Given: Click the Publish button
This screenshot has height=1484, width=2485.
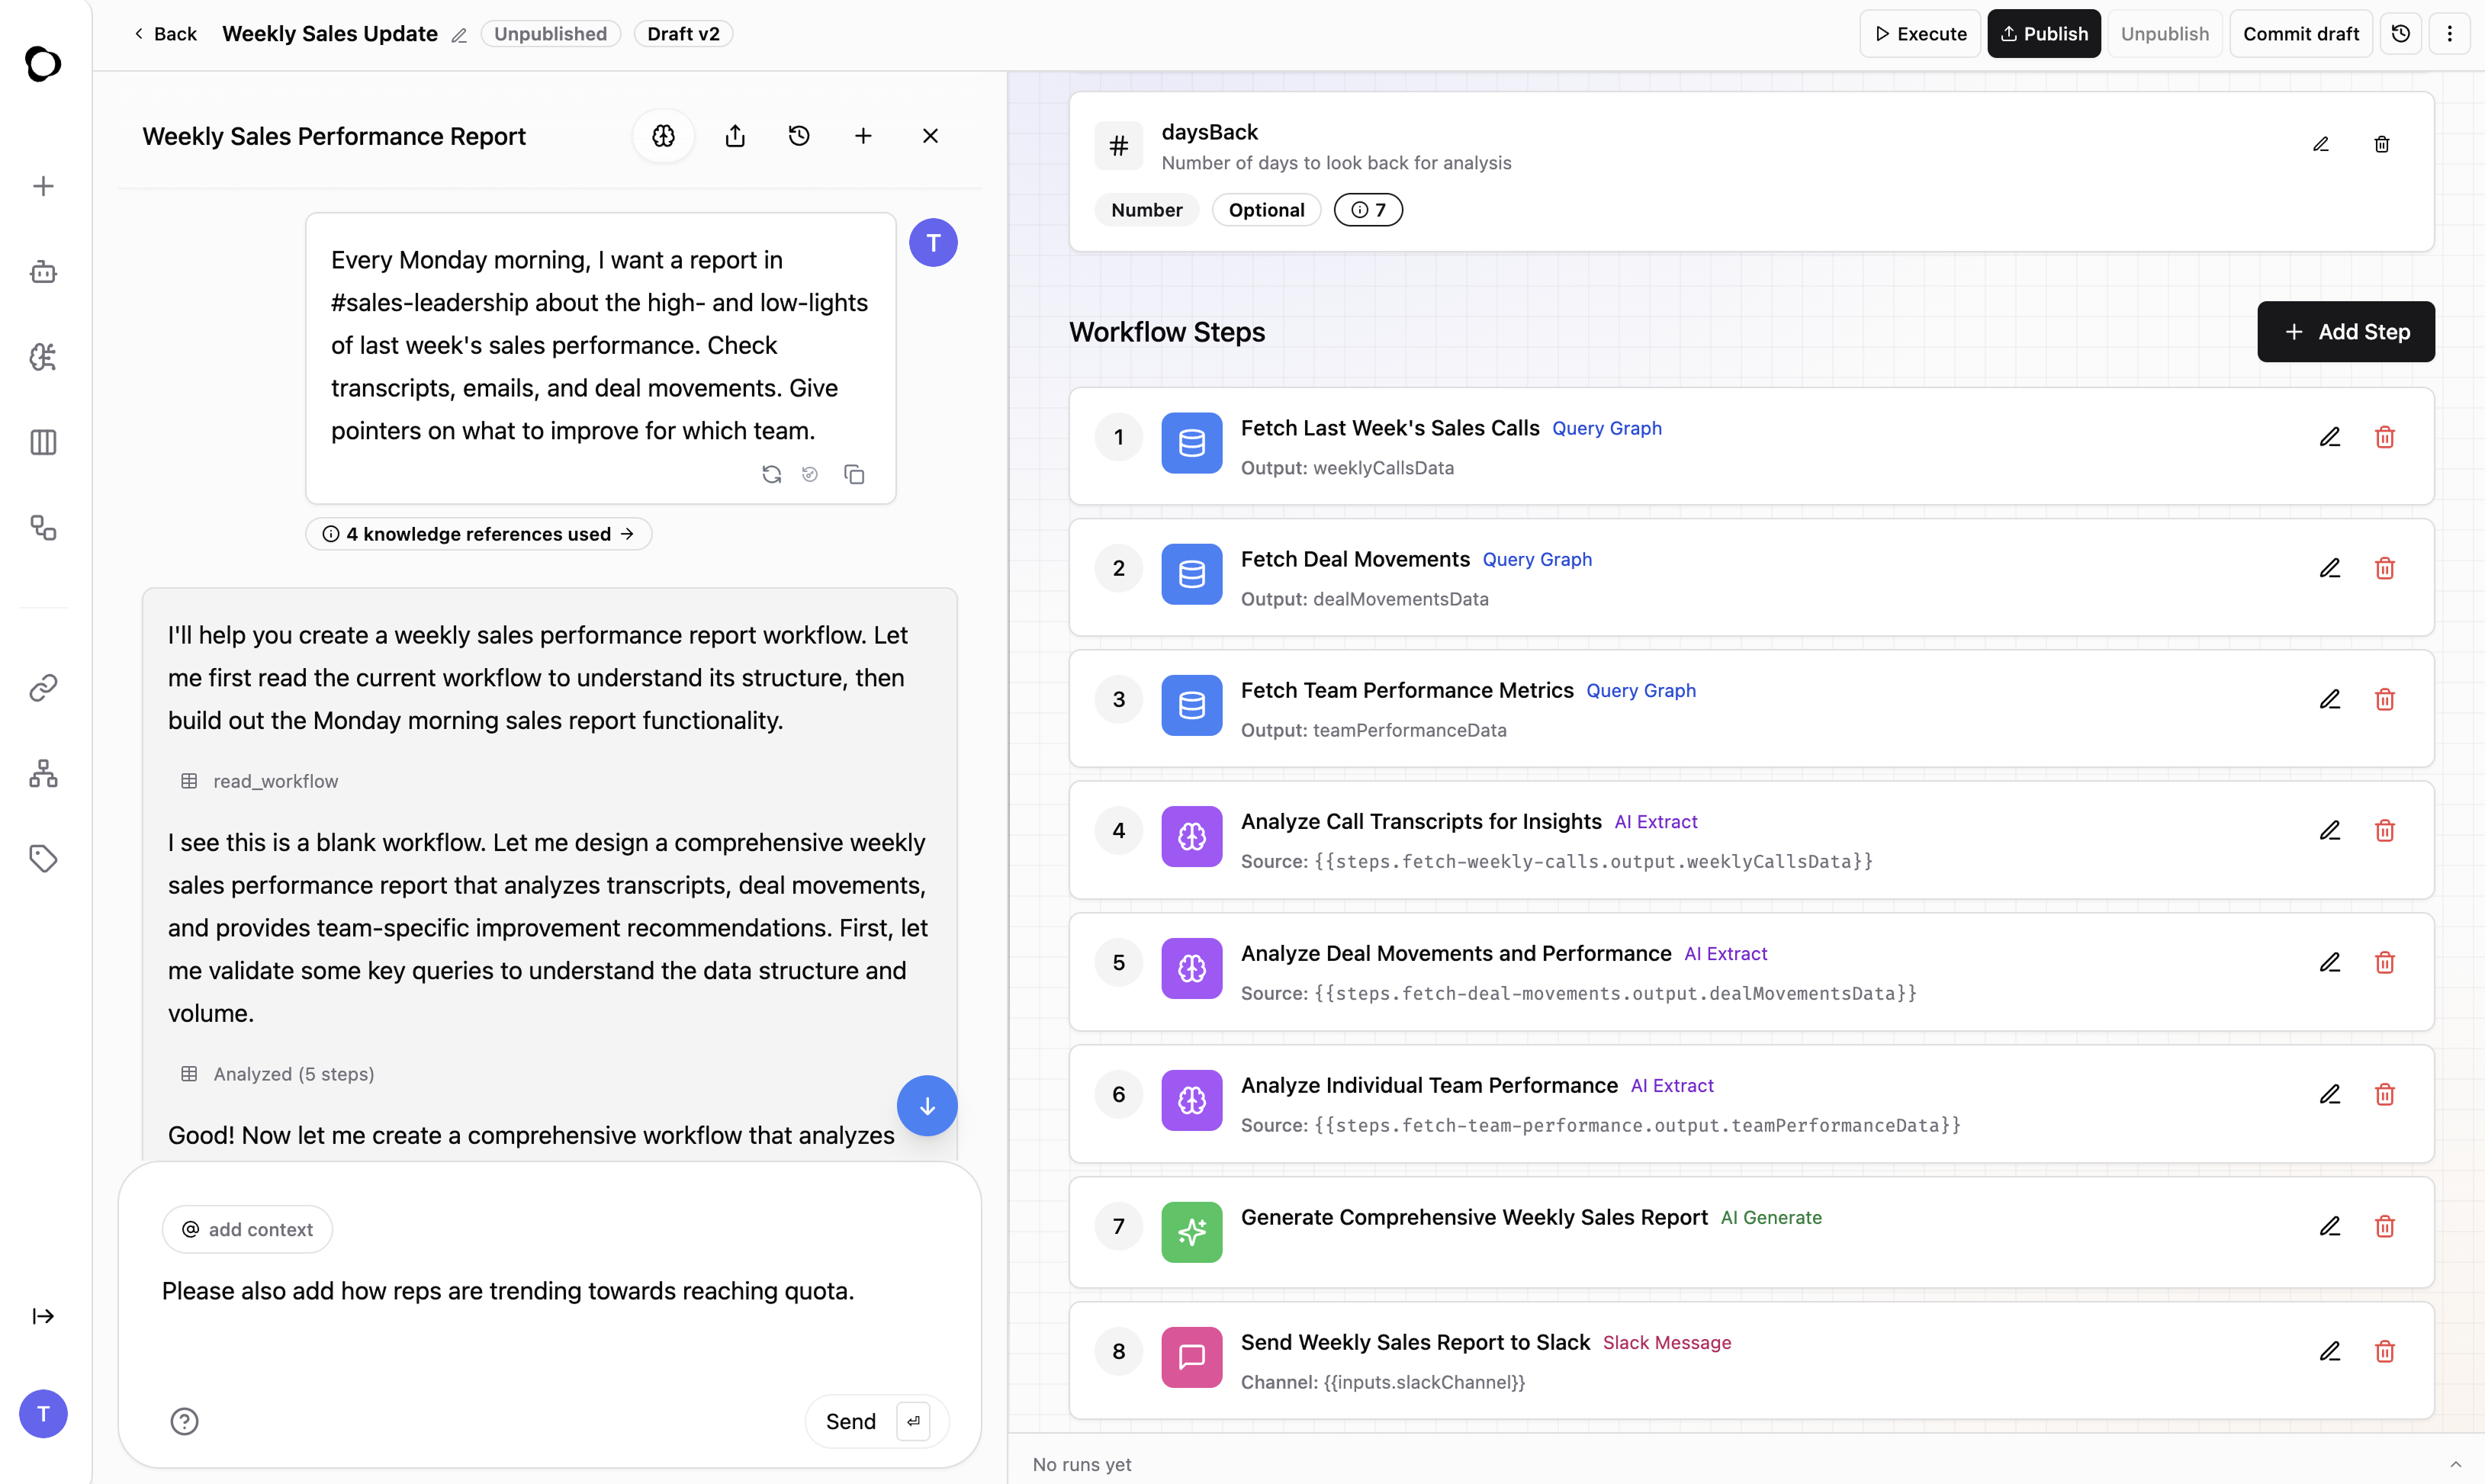Looking at the screenshot, I should click(x=2044, y=34).
